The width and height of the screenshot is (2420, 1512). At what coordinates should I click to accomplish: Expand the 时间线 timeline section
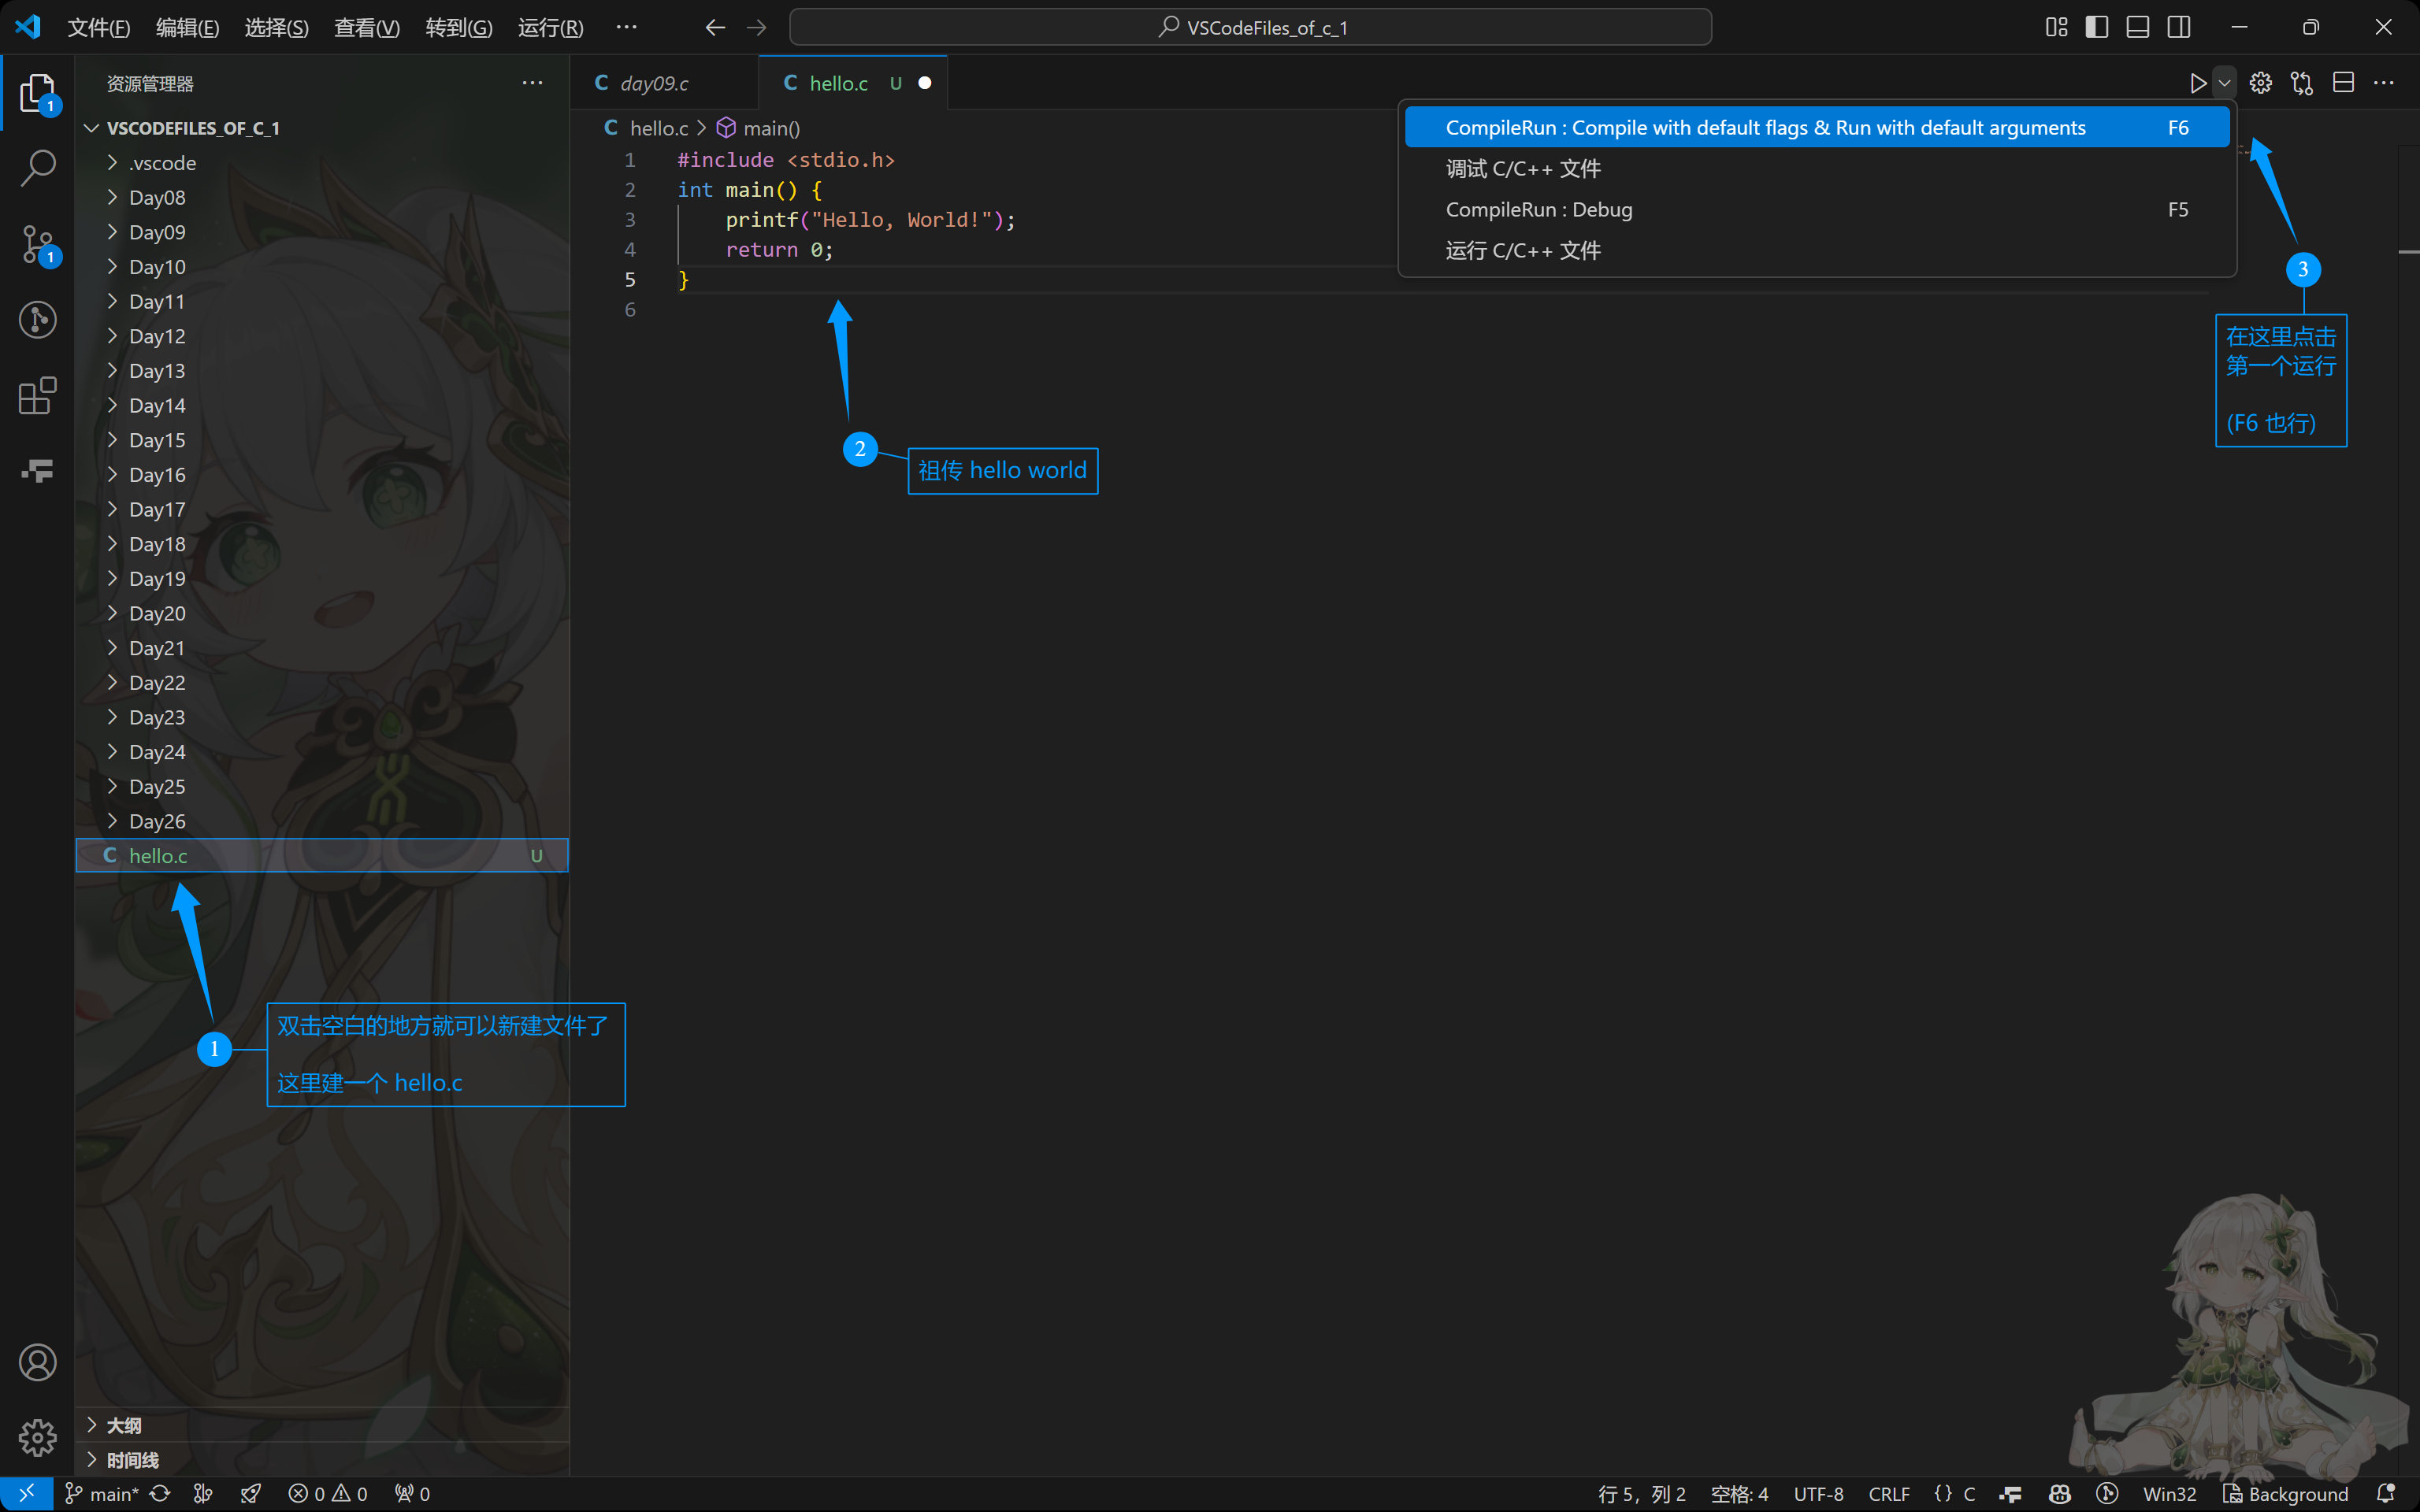point(322,1460)
